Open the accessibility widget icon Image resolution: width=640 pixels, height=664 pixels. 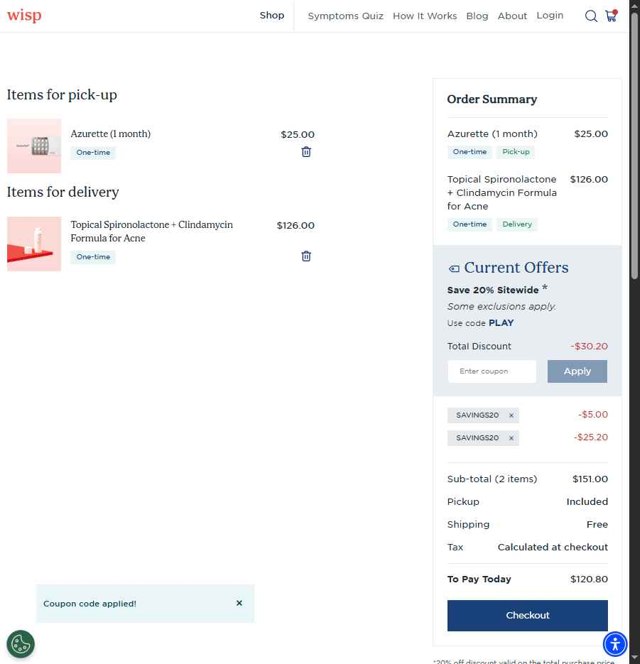615,644
